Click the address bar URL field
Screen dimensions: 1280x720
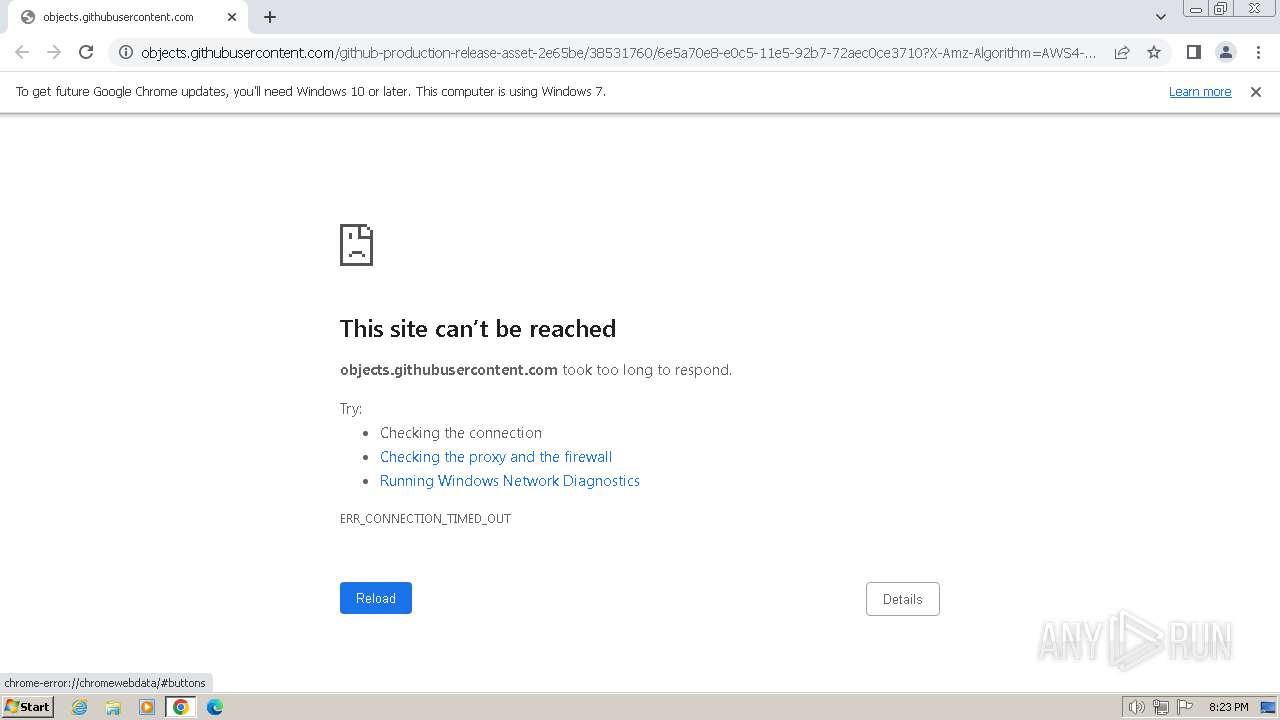point(618,53)
